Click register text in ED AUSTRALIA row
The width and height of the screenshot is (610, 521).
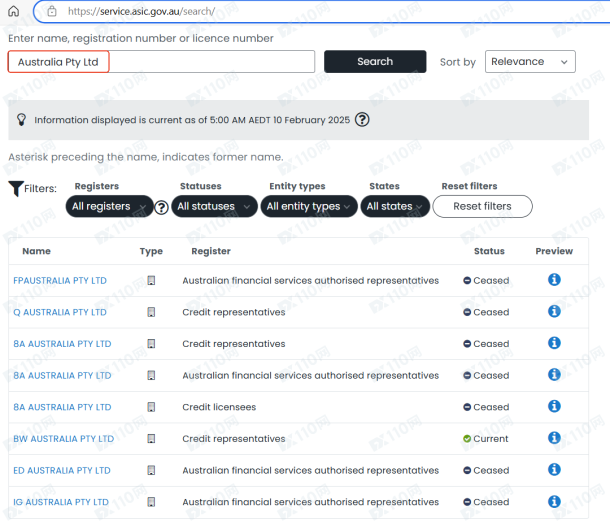pyautogui.click(x=310, y=470)
